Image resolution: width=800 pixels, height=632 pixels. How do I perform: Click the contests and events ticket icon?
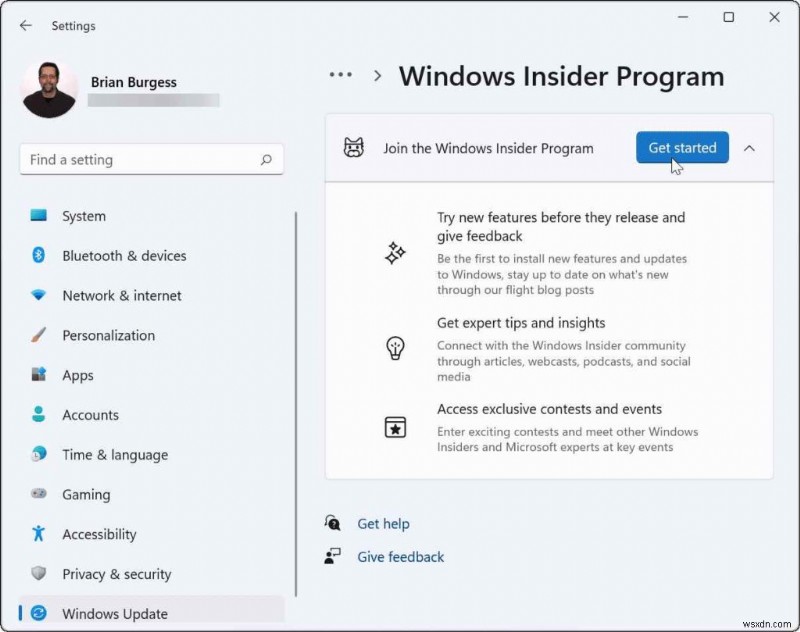[x=395, y=427]
